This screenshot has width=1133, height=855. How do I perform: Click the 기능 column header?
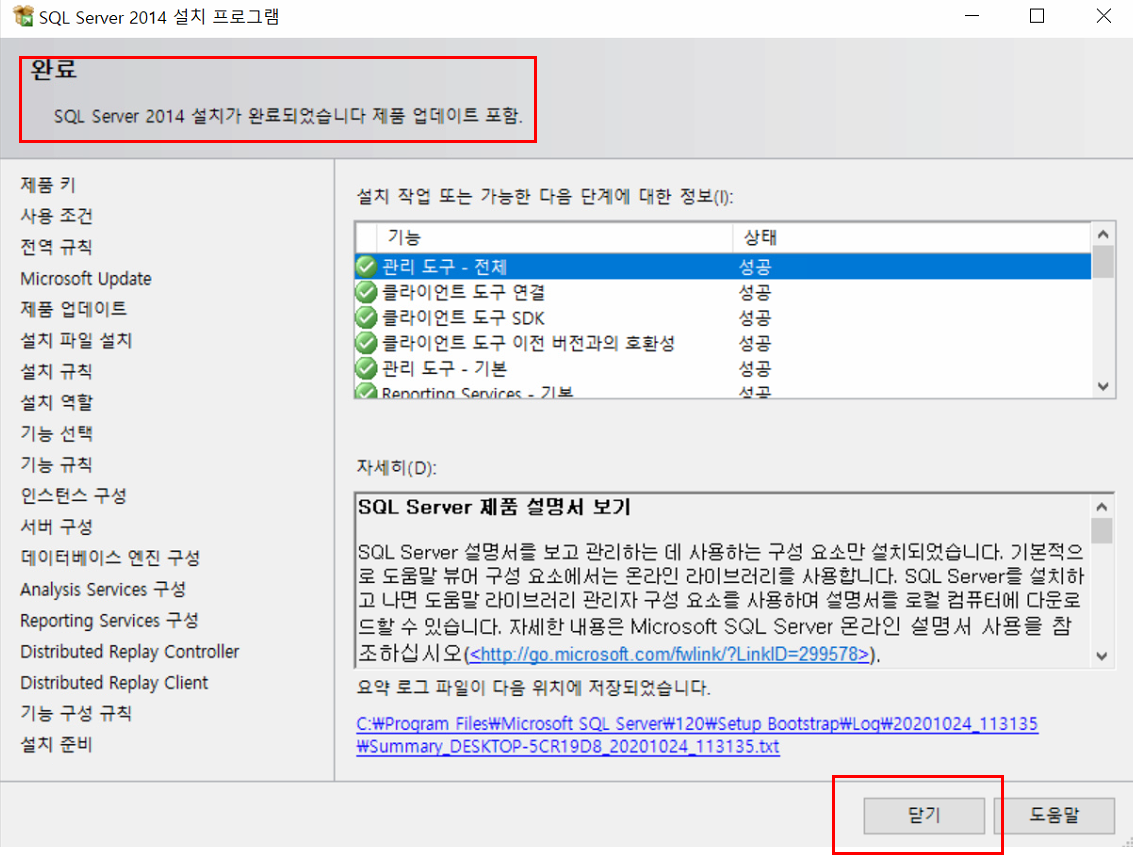tap(554, 237)
